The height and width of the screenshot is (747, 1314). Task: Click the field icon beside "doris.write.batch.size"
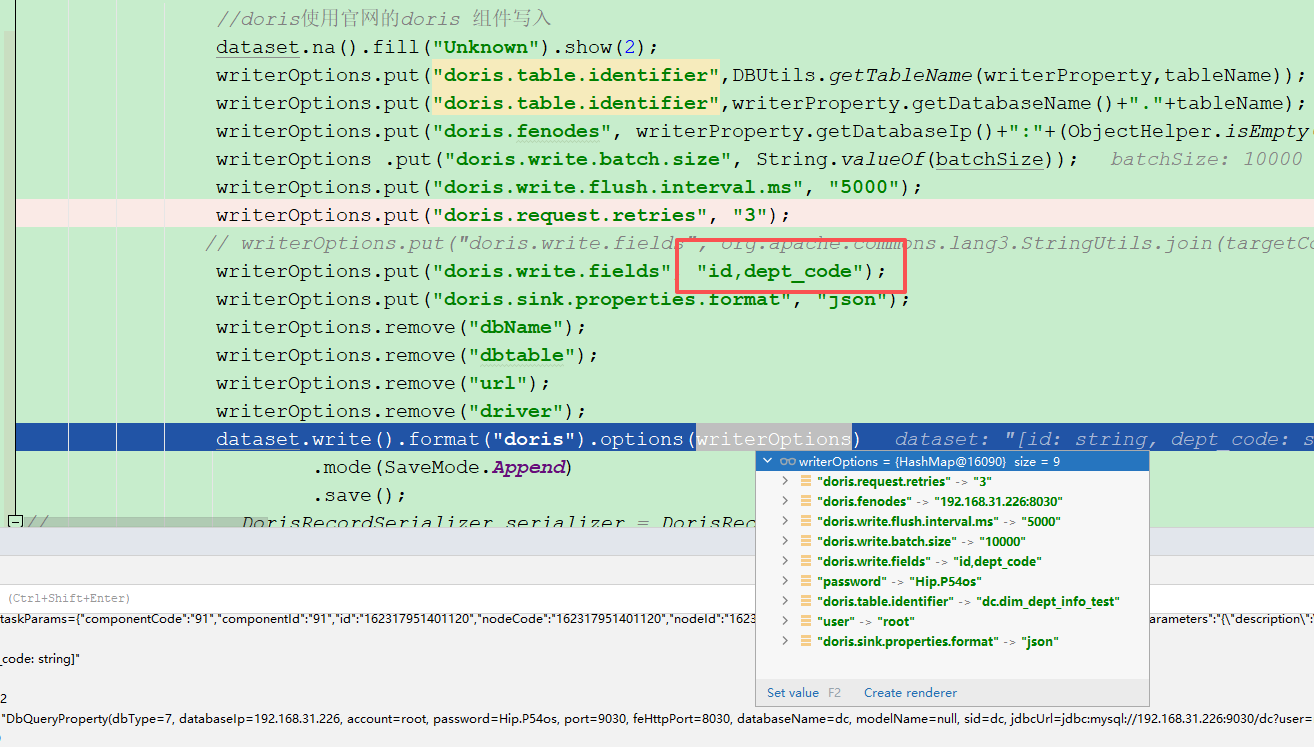(x=806, y=541)
